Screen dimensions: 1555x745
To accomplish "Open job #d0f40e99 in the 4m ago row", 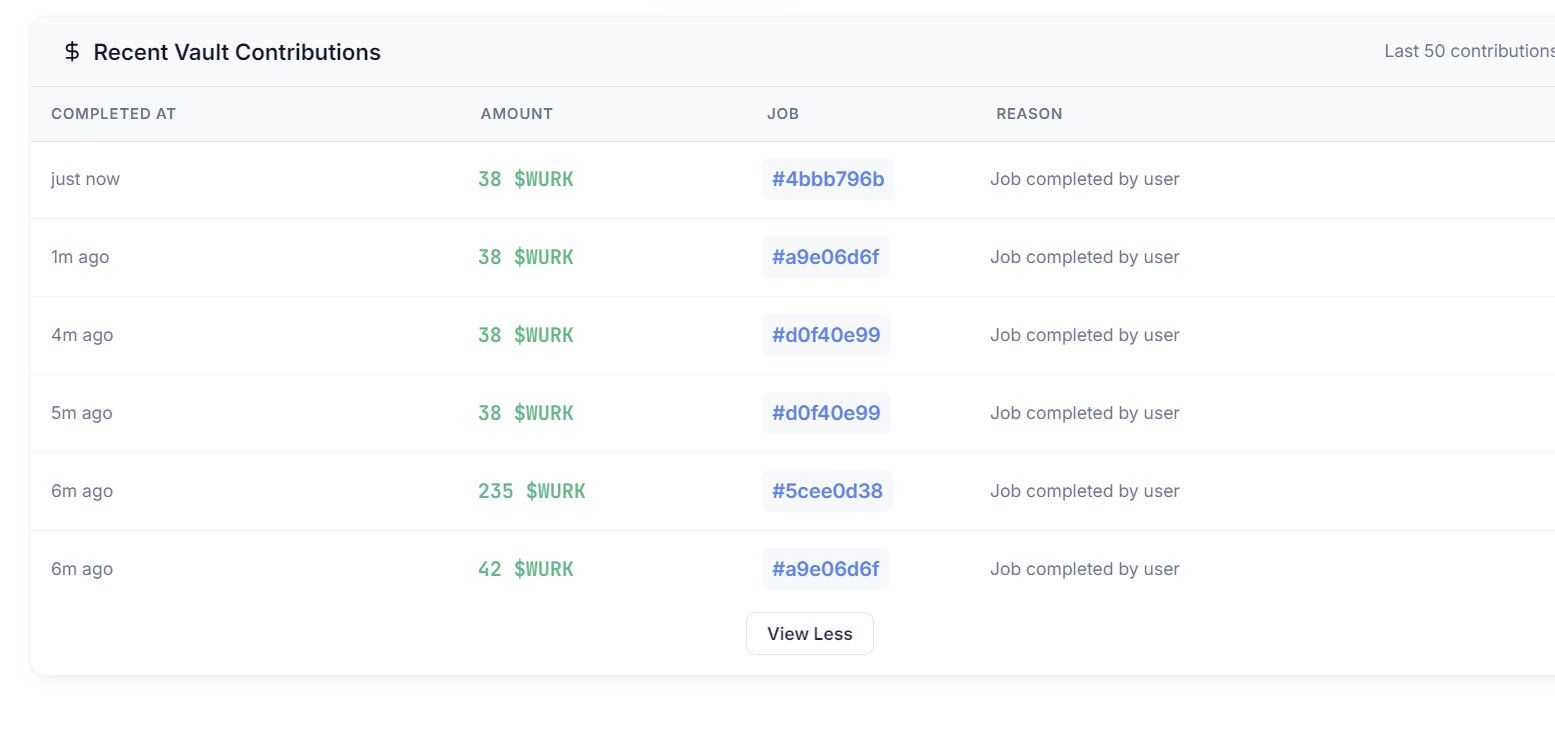I will tap(826, 335).
